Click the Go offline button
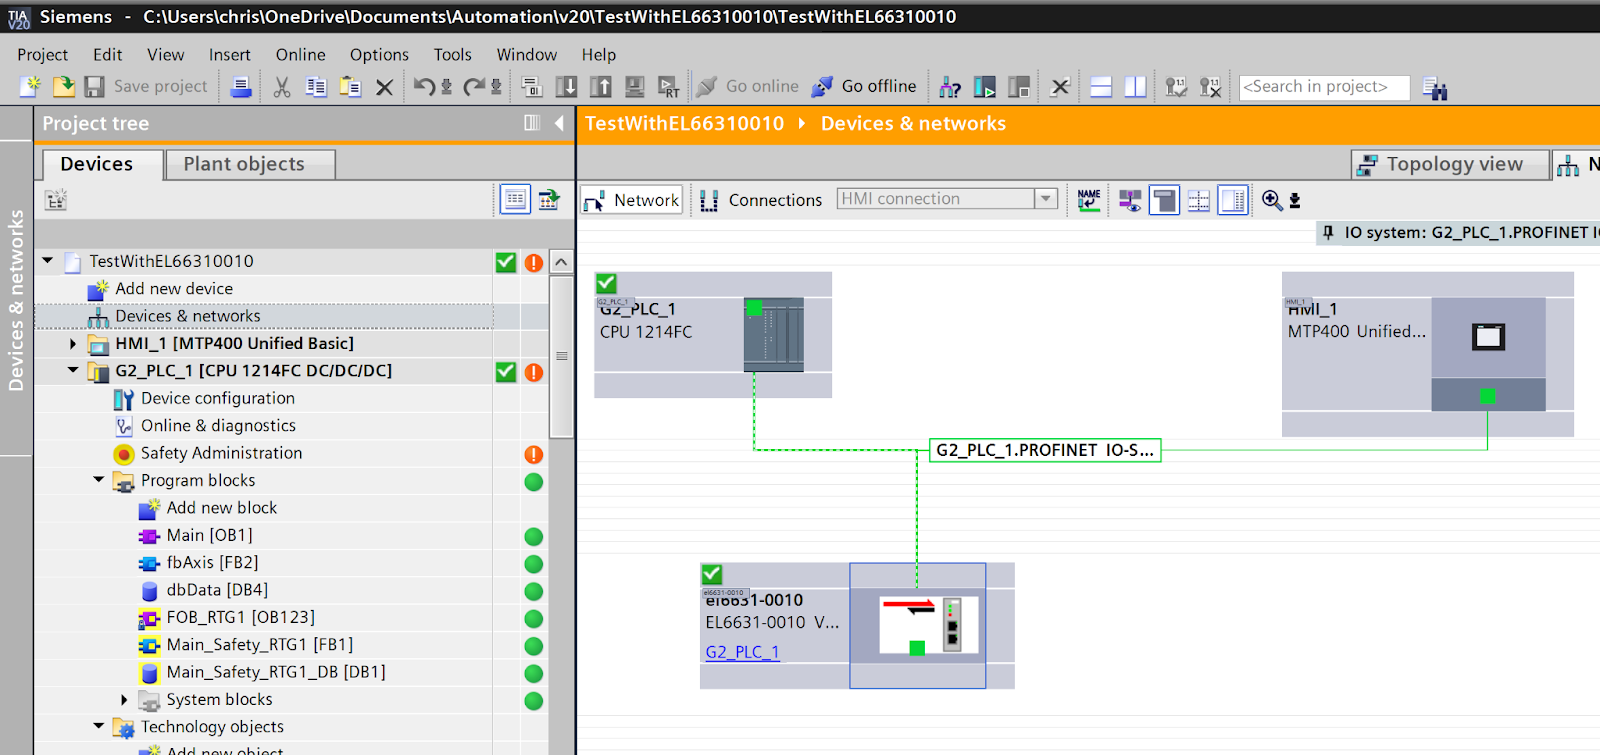This screenshot has width=1600, height=755. click(864, 87)
